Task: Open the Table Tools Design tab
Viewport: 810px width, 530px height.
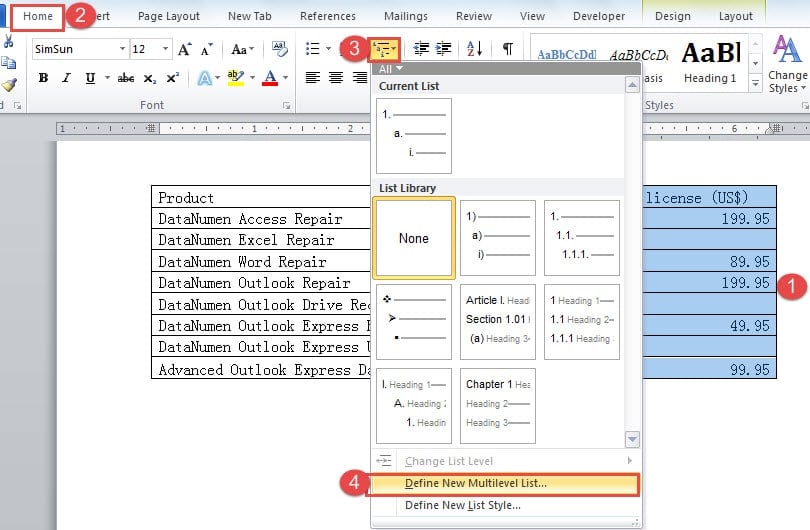Action: 673,17
